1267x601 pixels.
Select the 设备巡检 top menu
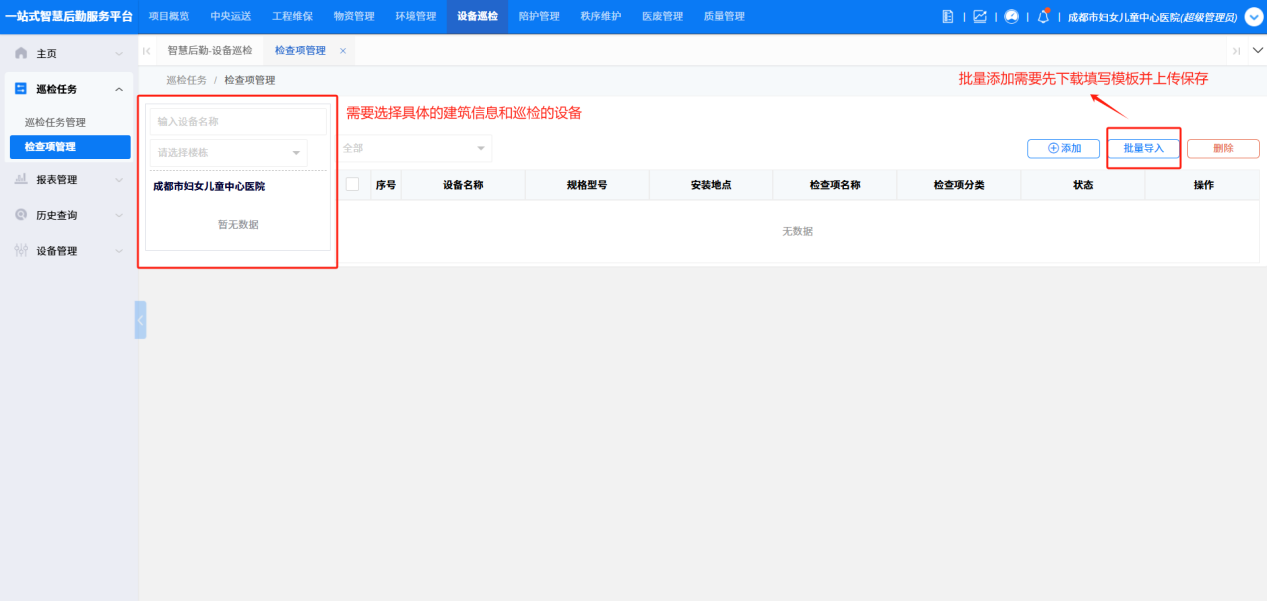click(477, 17)
